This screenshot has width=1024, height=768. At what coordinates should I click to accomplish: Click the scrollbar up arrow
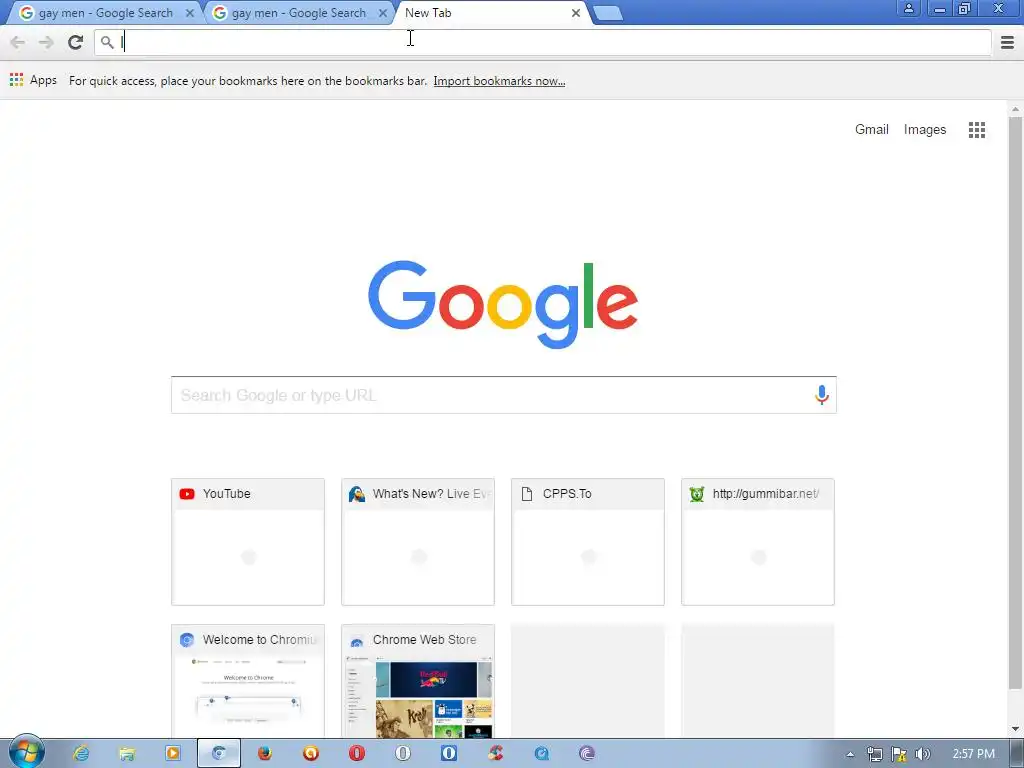(x=1015, y=108)
